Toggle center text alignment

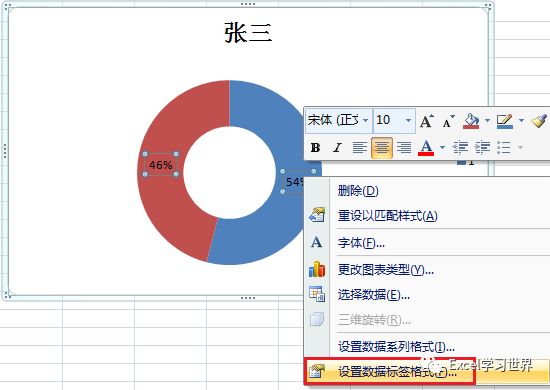click(382, 148)
